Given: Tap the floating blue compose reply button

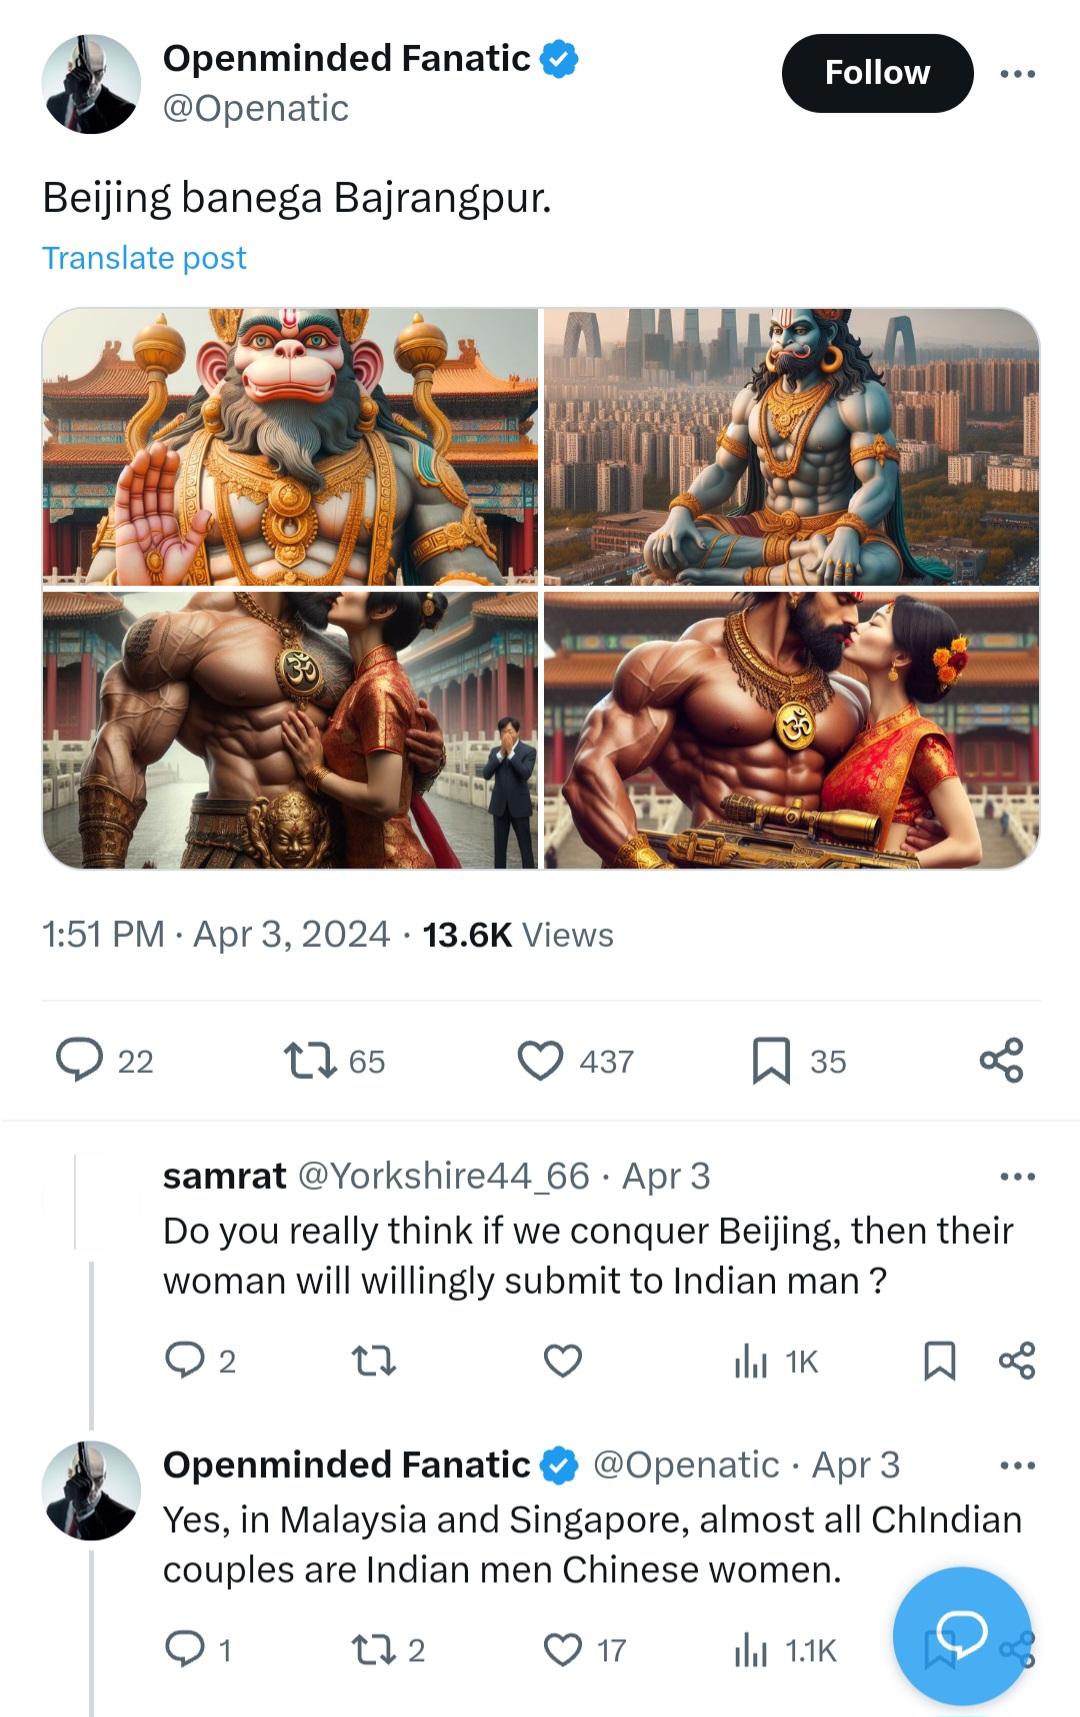Looking at the screenshot, I should click(961, 1635).
